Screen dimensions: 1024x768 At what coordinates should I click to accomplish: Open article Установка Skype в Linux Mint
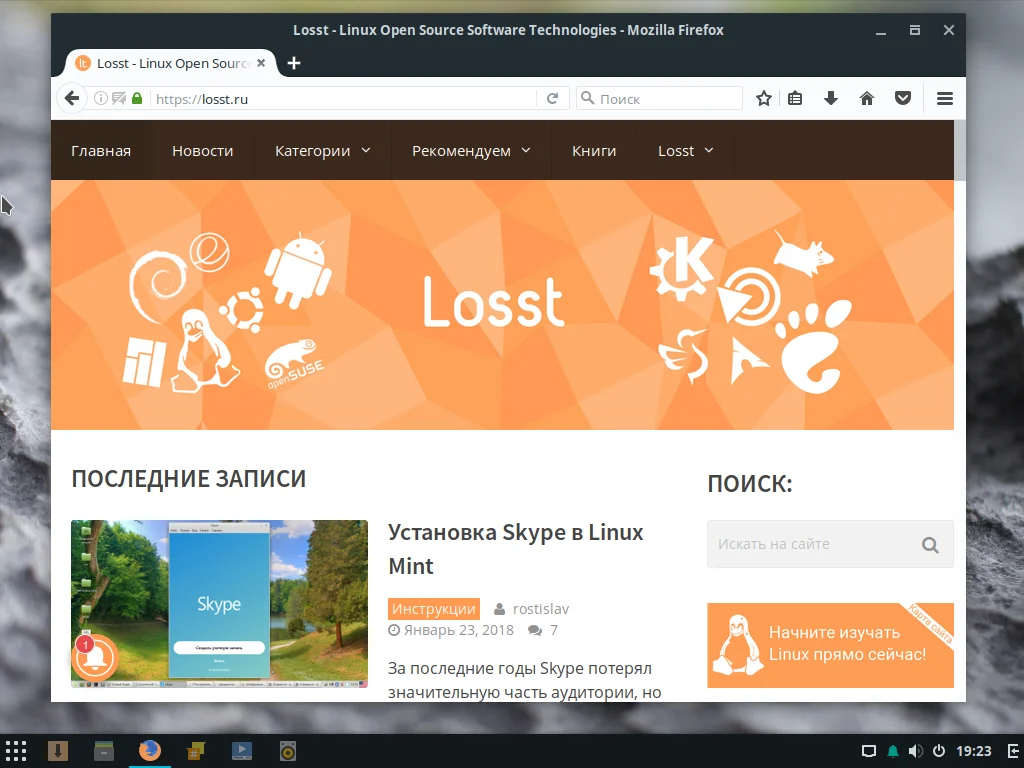click(515, 549)
